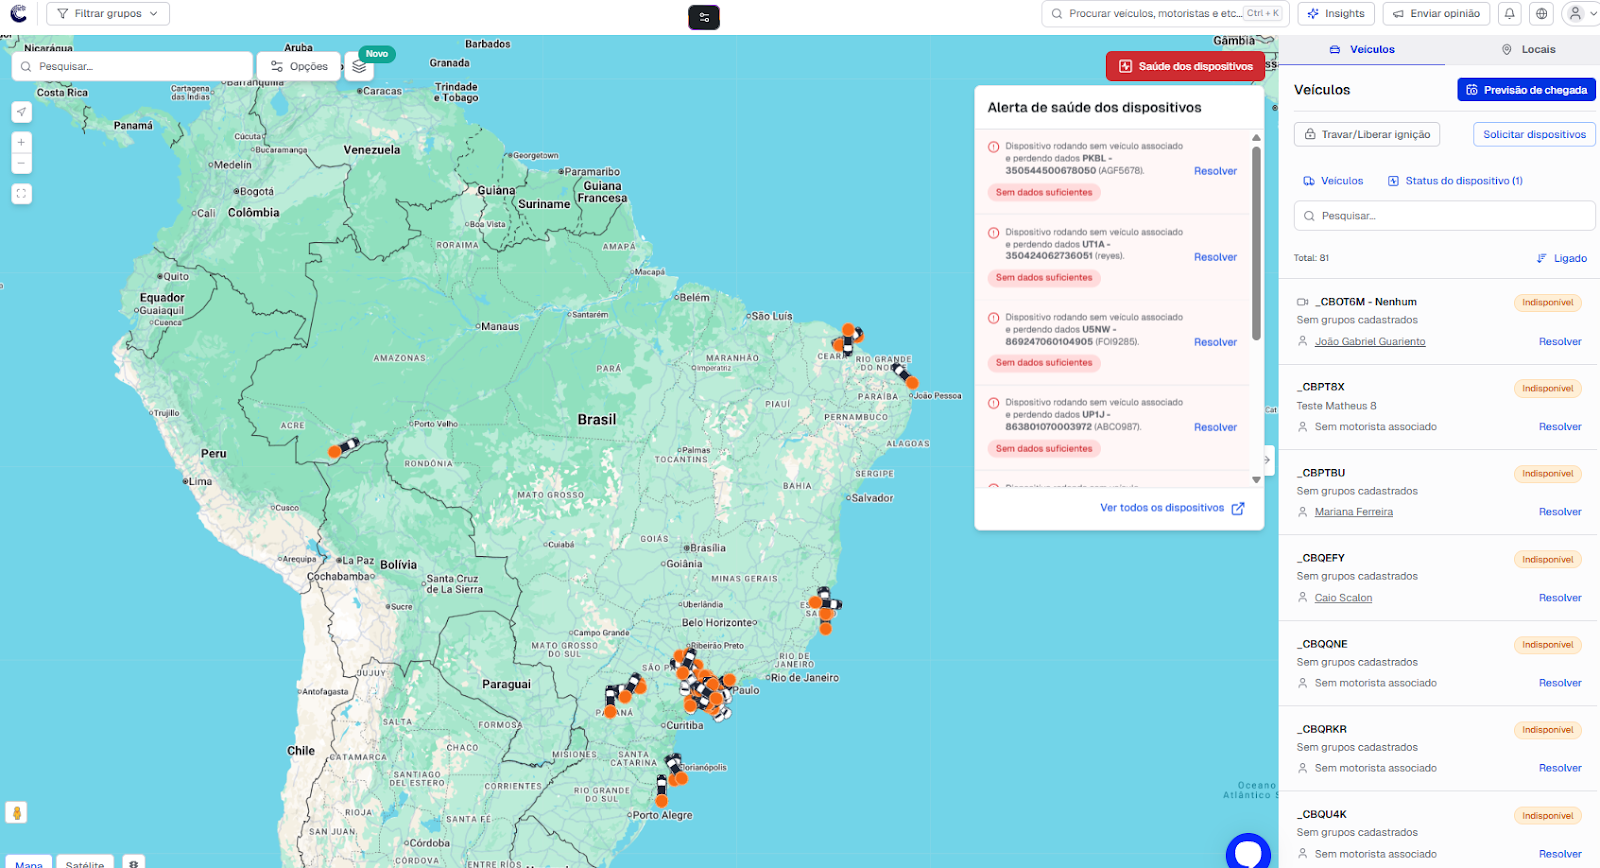Switch to the Locais tab
The height and width of the screenshot is (868, 1600).
[1528, 49]
